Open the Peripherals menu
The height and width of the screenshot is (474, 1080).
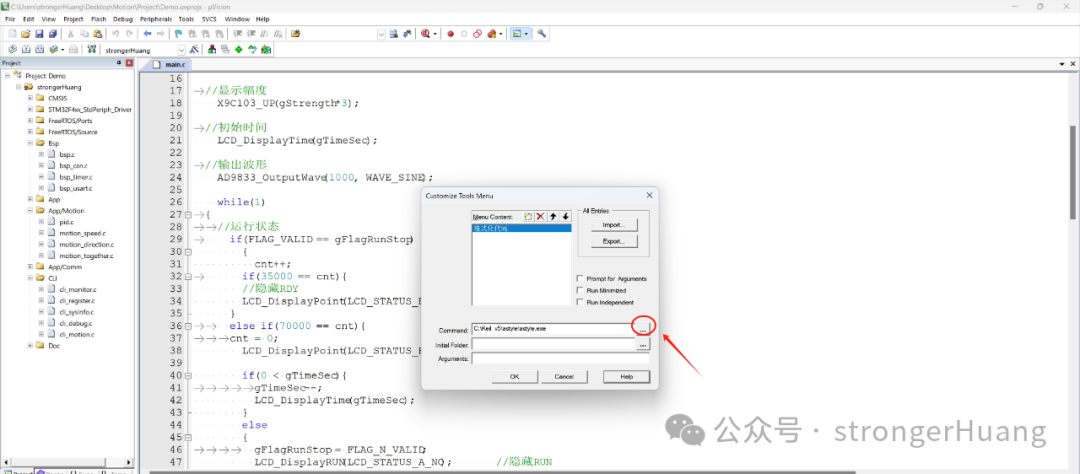156,19
